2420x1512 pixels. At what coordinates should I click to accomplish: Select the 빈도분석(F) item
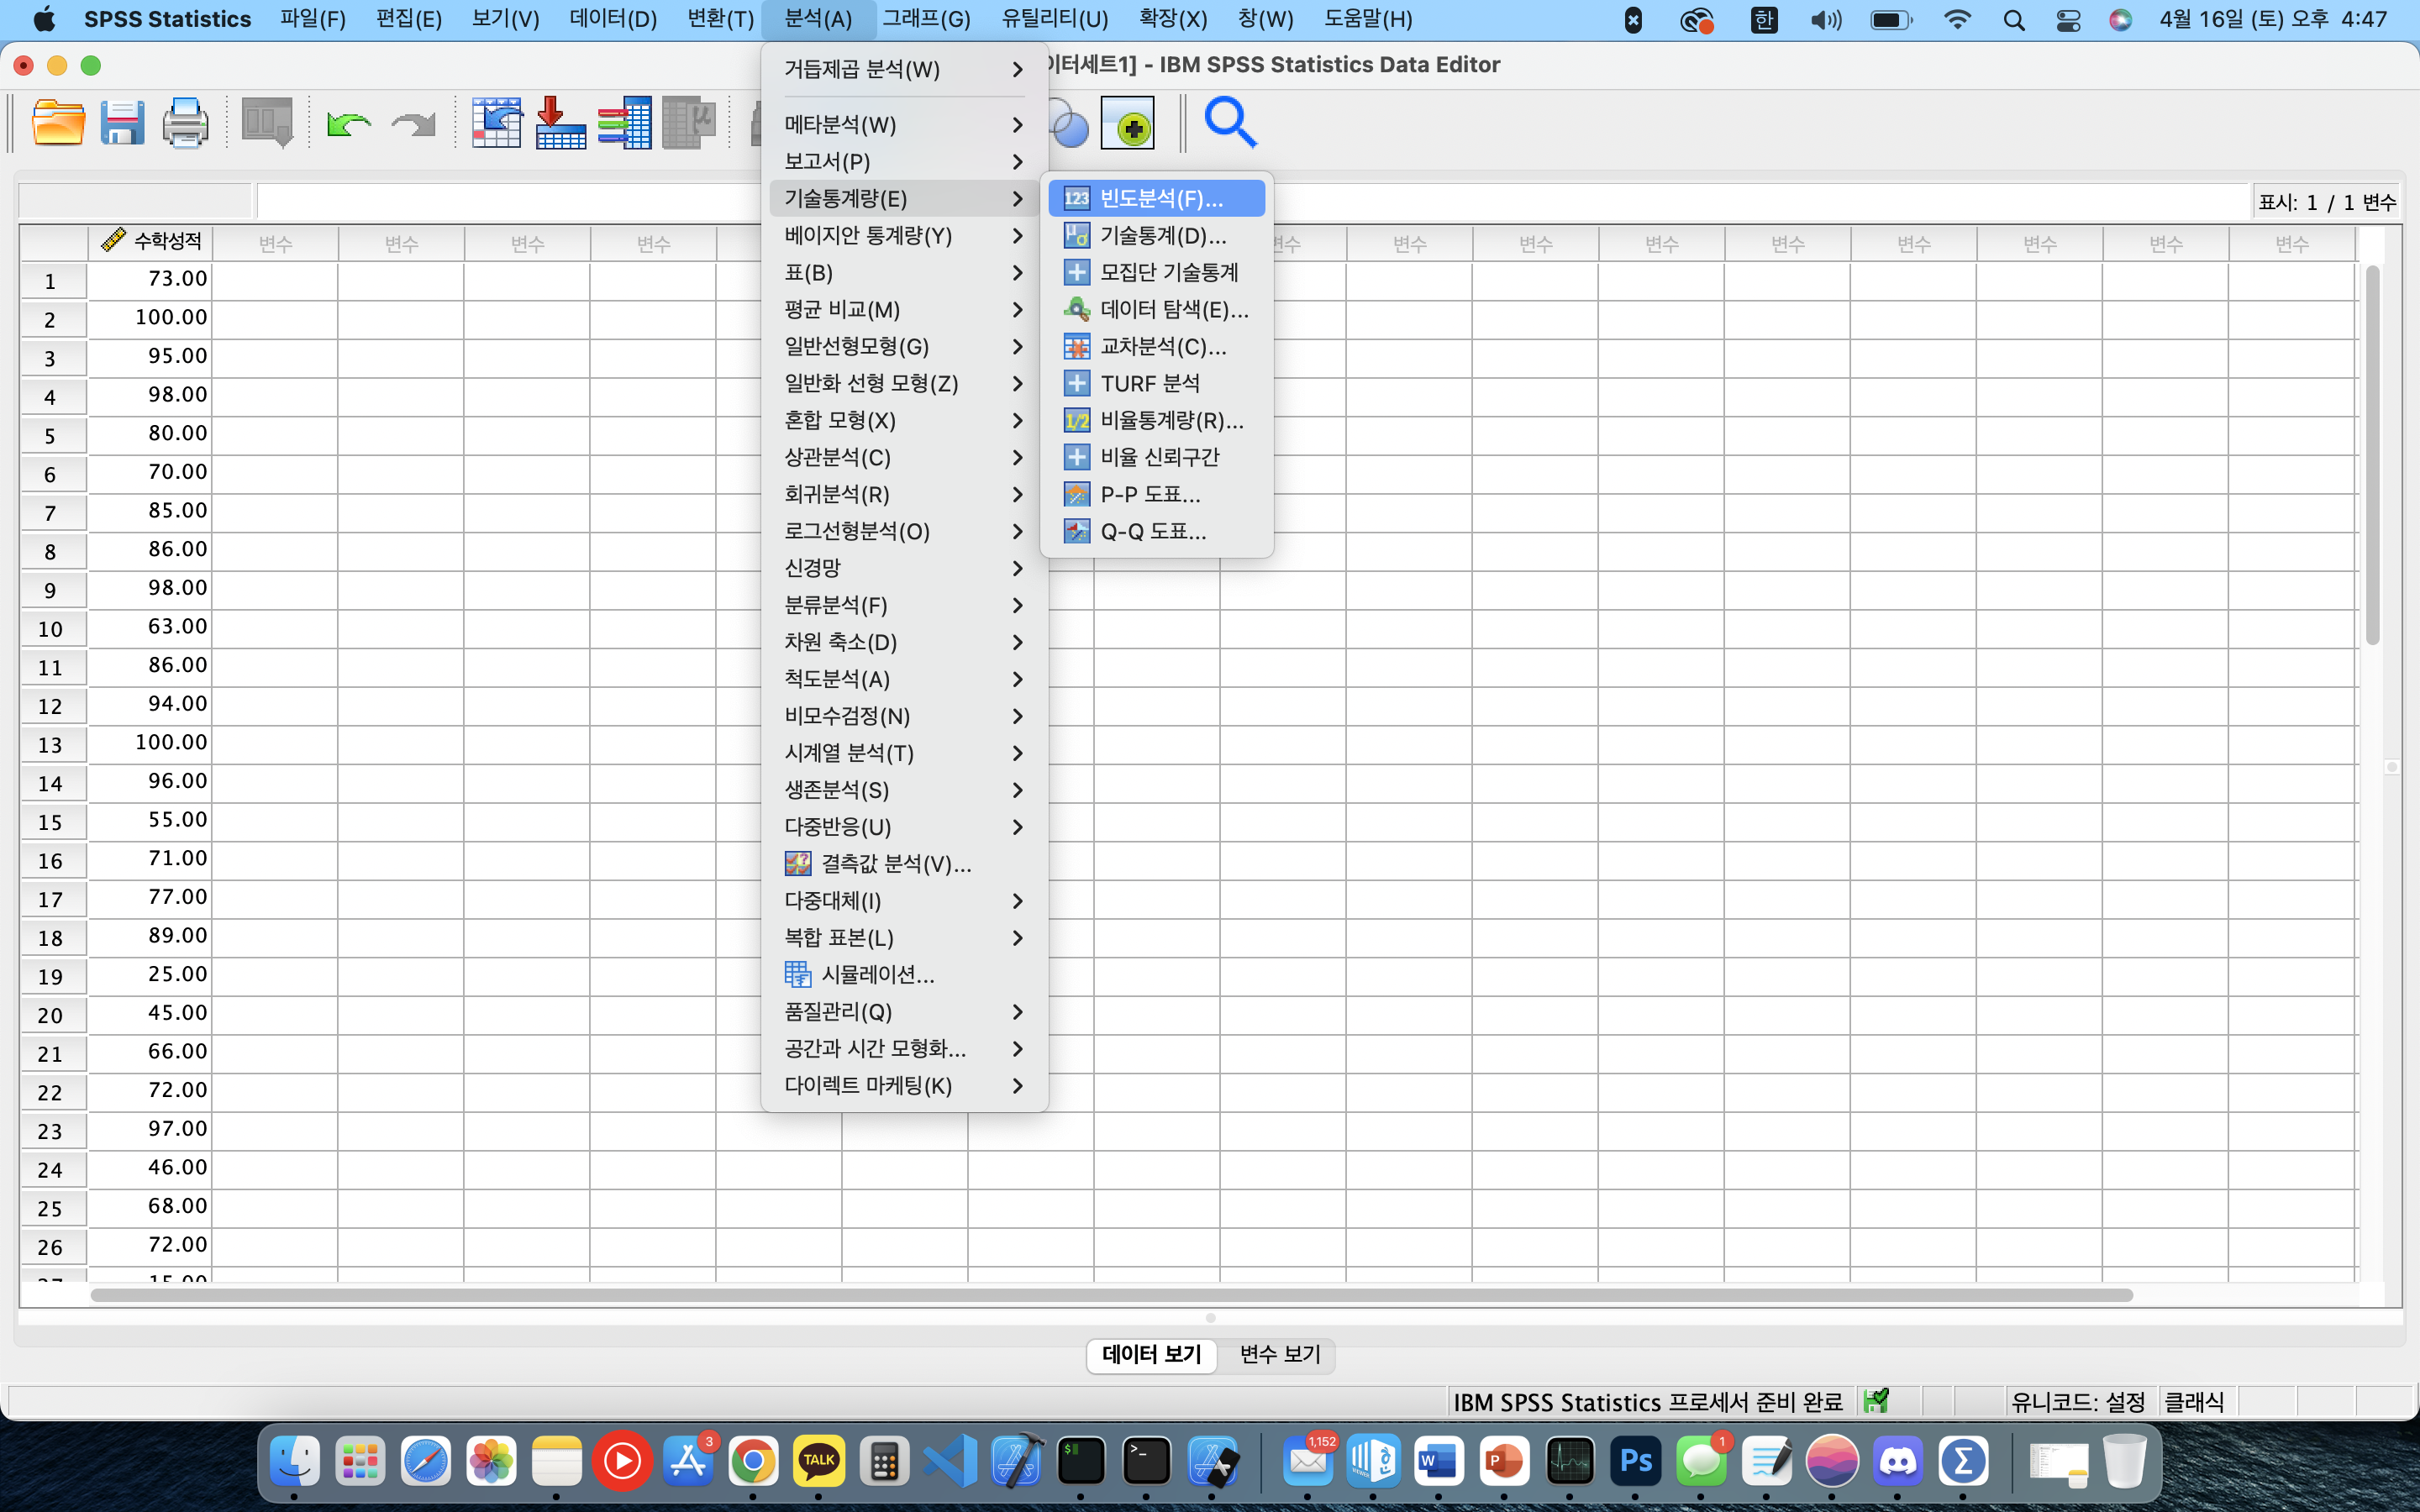pyautogui.click(x=1156, y=198)
